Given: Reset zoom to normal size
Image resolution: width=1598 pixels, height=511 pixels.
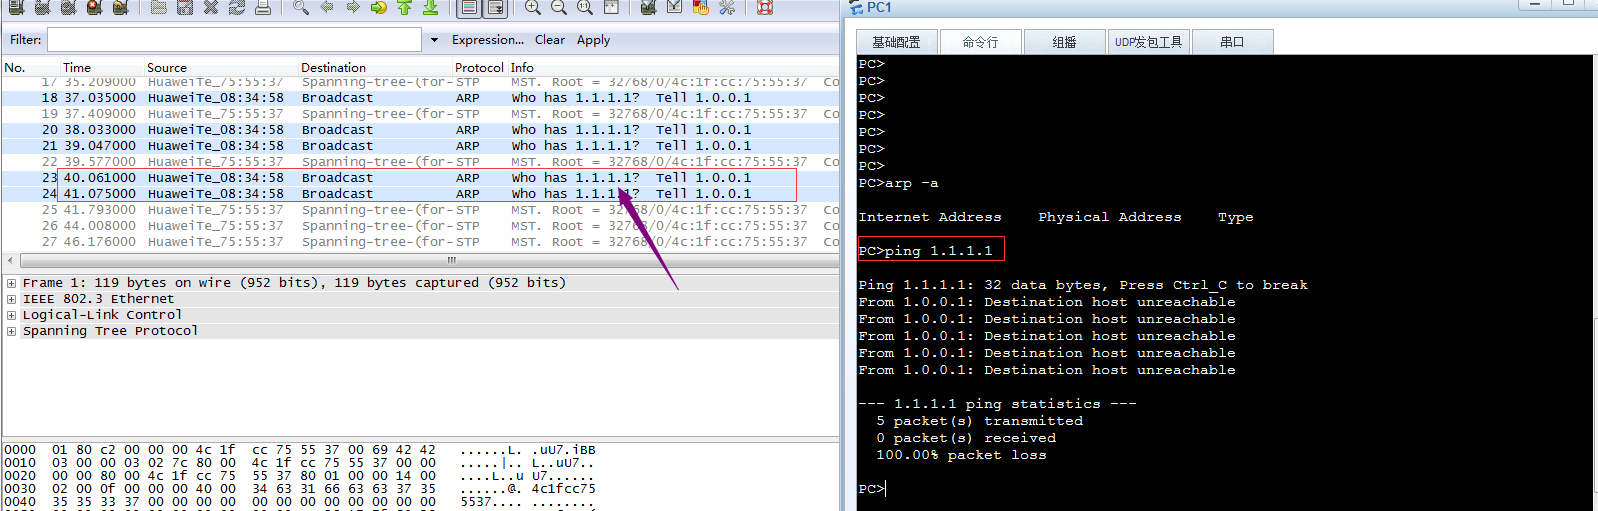Looking at the screenshot, I should pos(585,8).
